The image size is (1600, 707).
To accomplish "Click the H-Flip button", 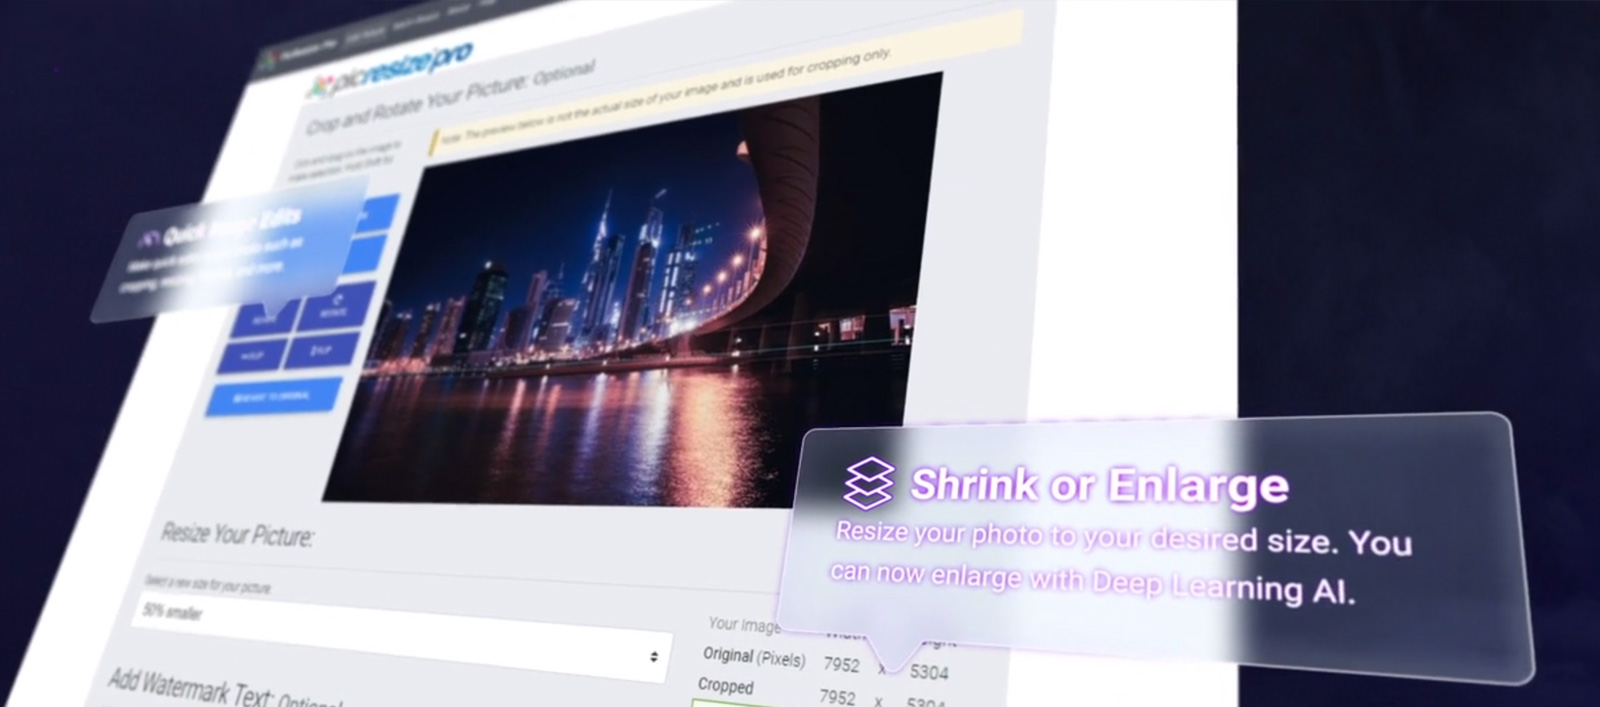I will coord(251,355).
